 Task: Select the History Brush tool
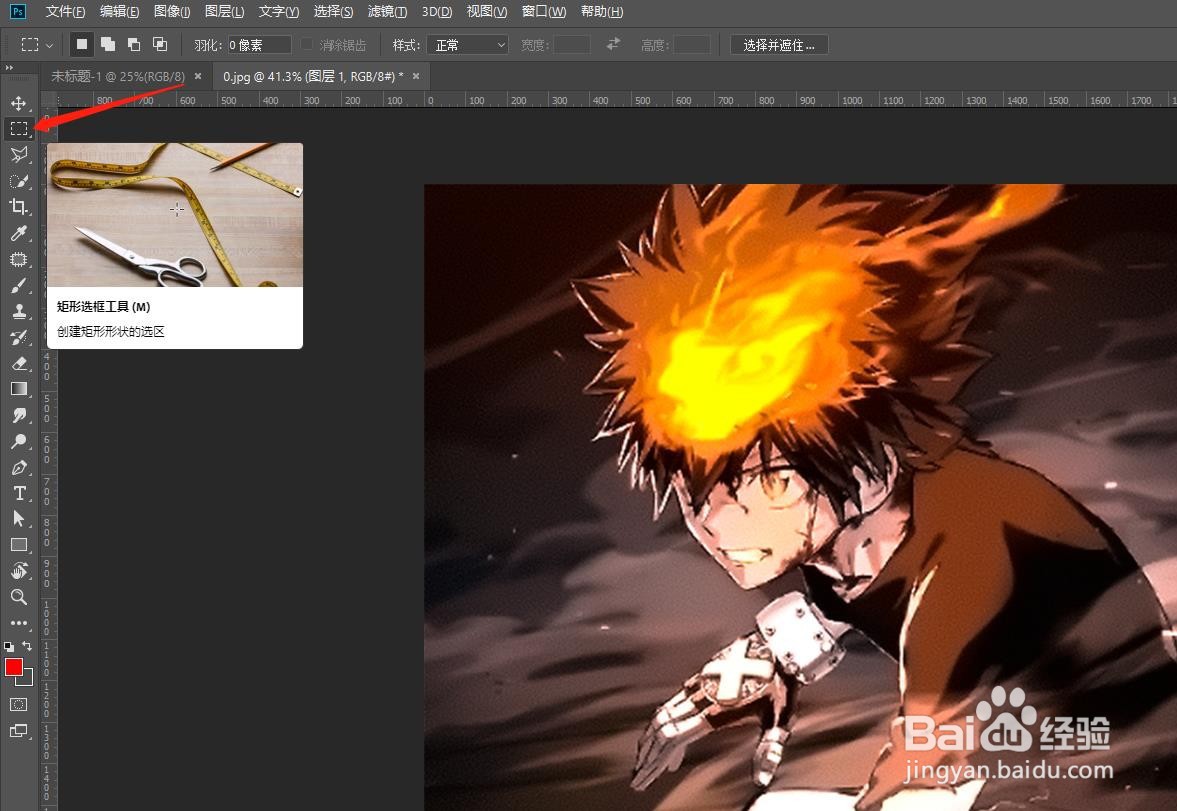[19, 337]
